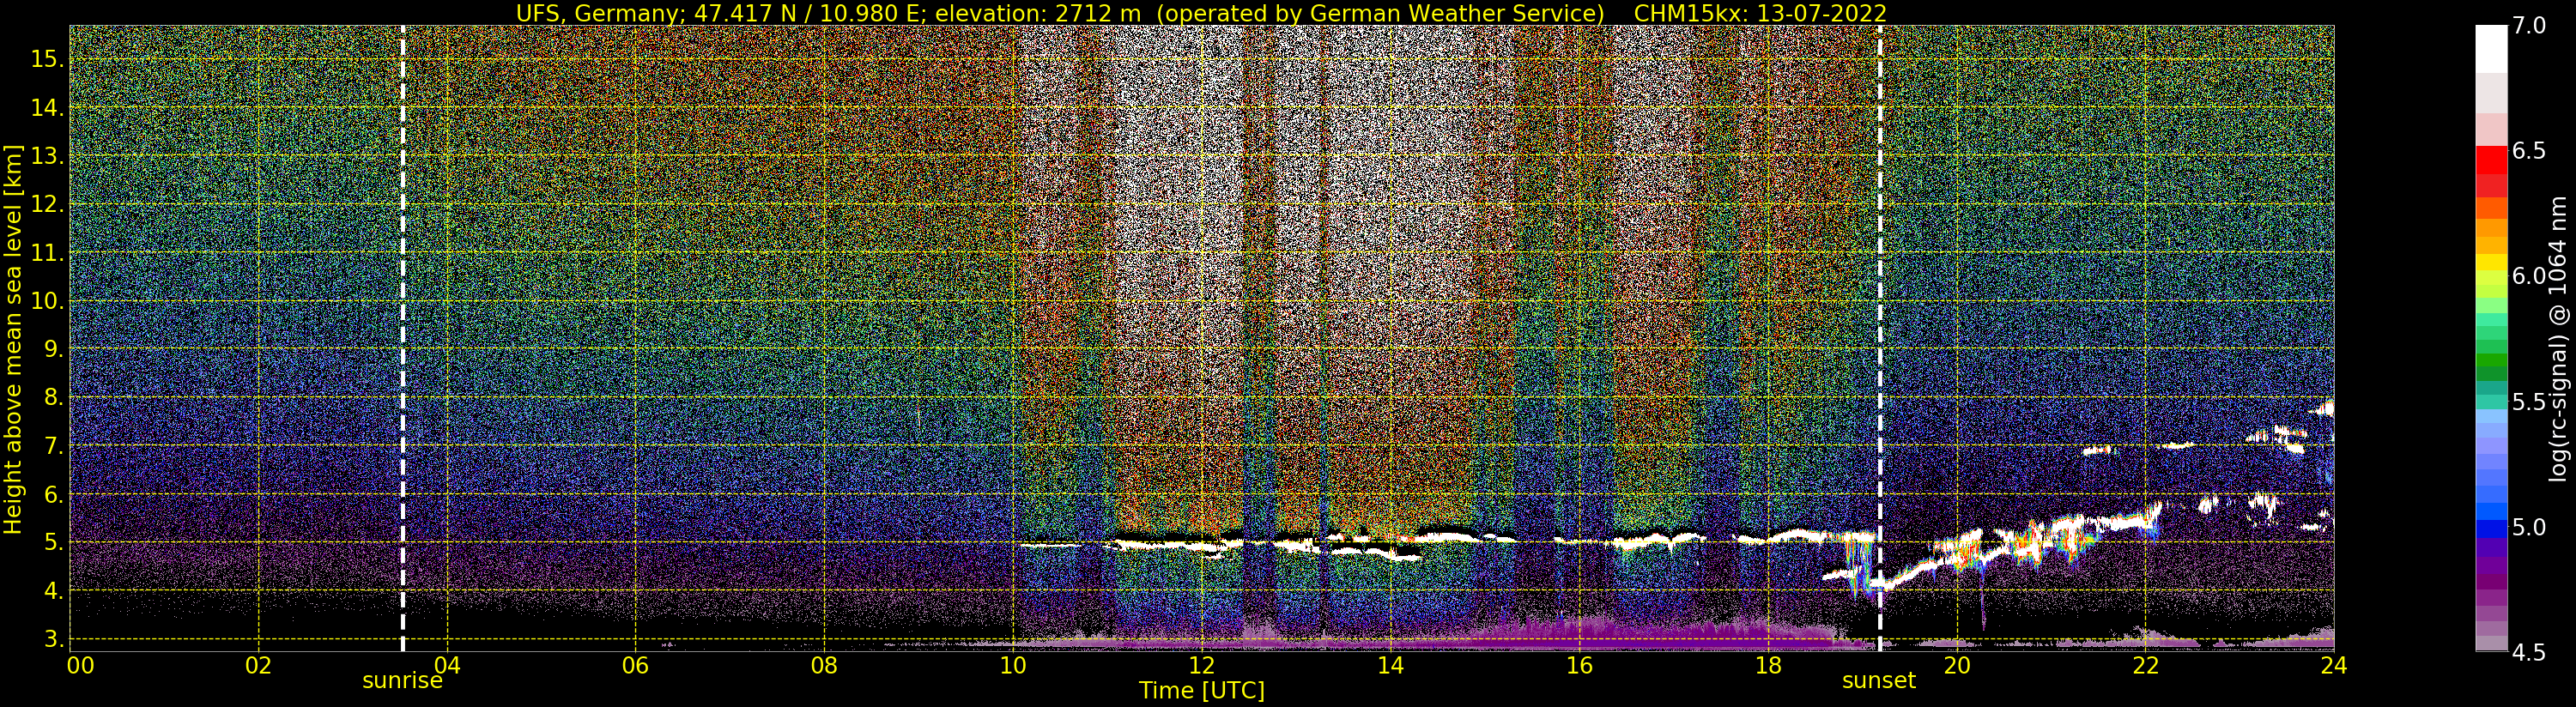The width and height of the screenshot is (2576, 707).
Task: Click the 8. height tick label
Action: 52,398
